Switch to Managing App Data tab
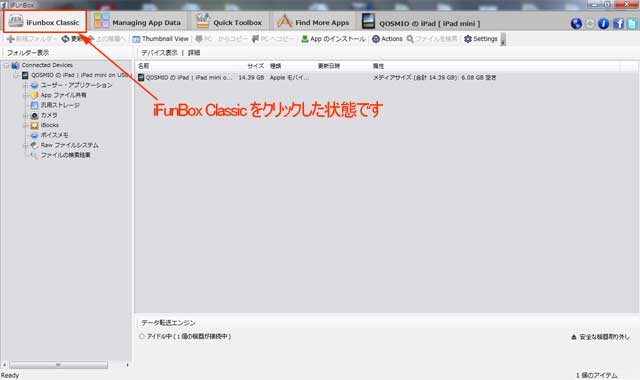The height and width of the screenshot is (380, 640). coord(137,22)
